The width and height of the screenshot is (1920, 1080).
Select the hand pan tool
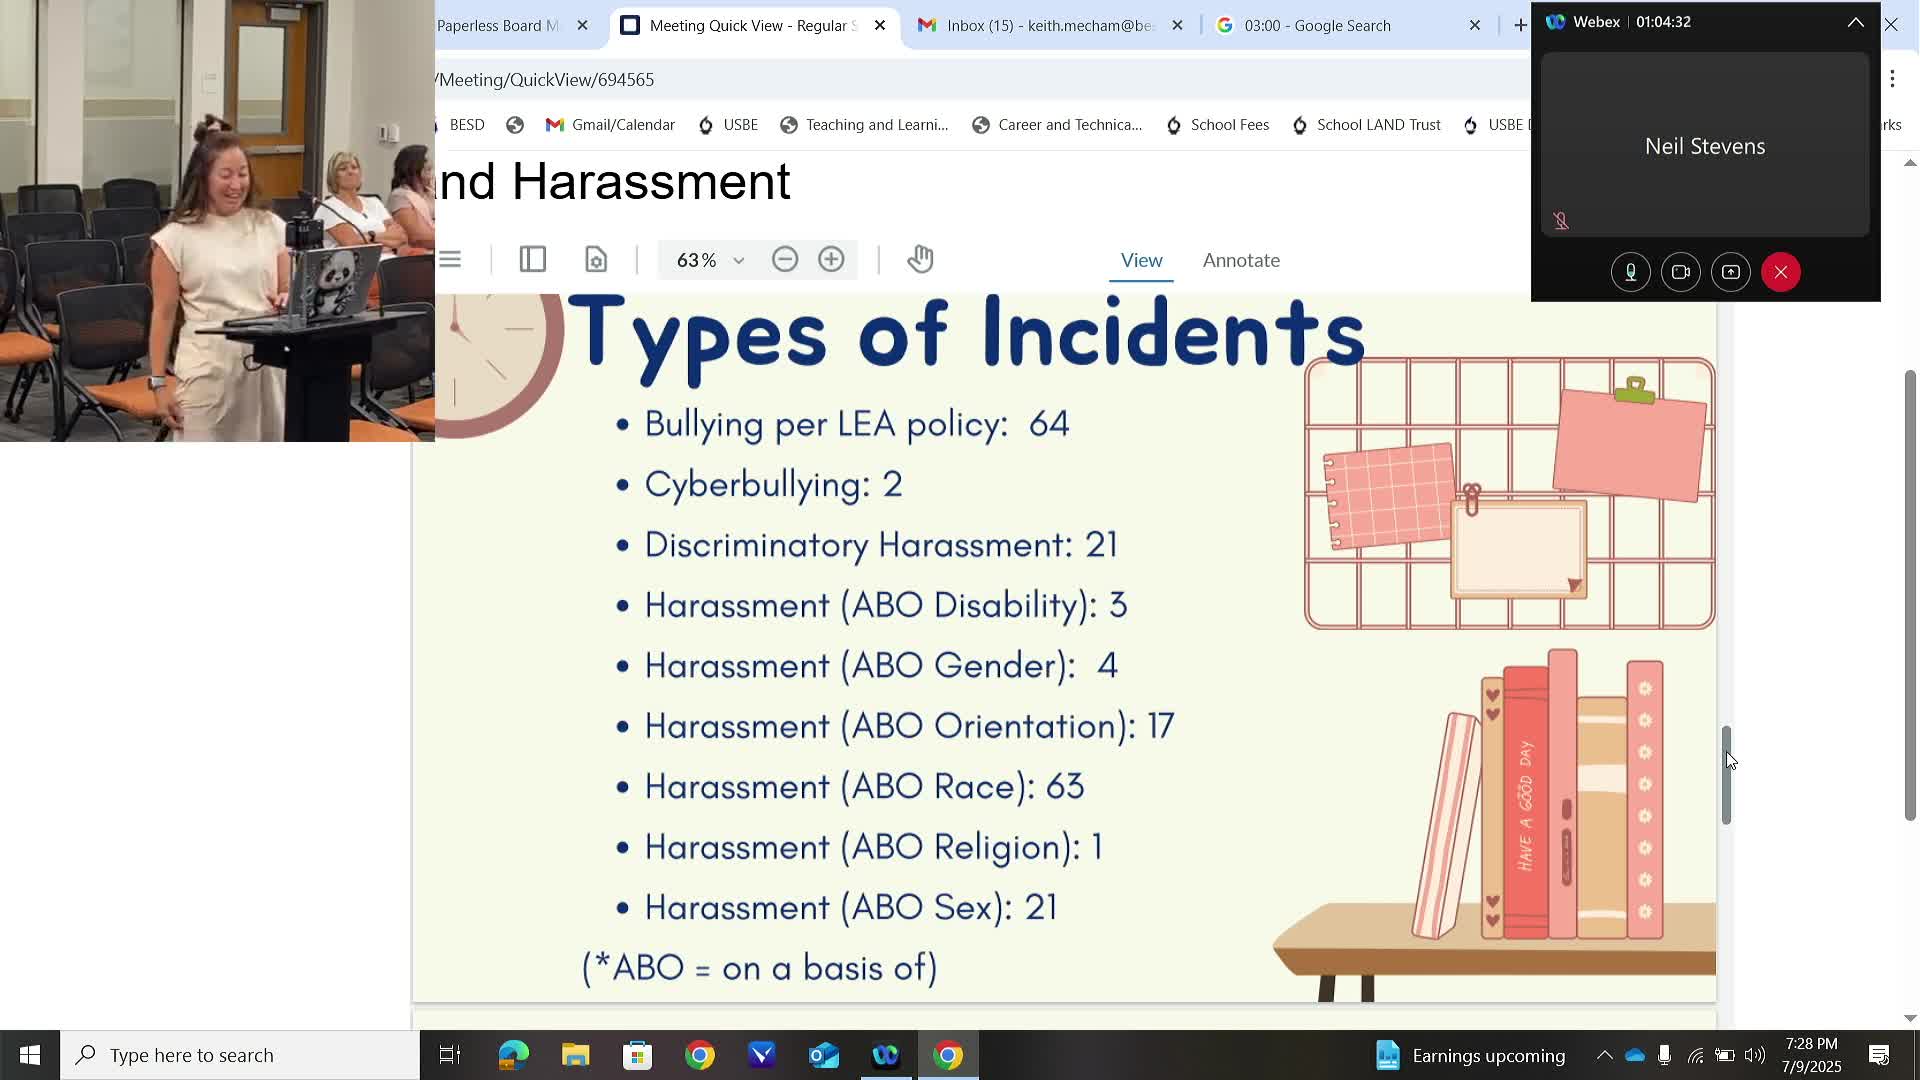[x=920, y=260]
